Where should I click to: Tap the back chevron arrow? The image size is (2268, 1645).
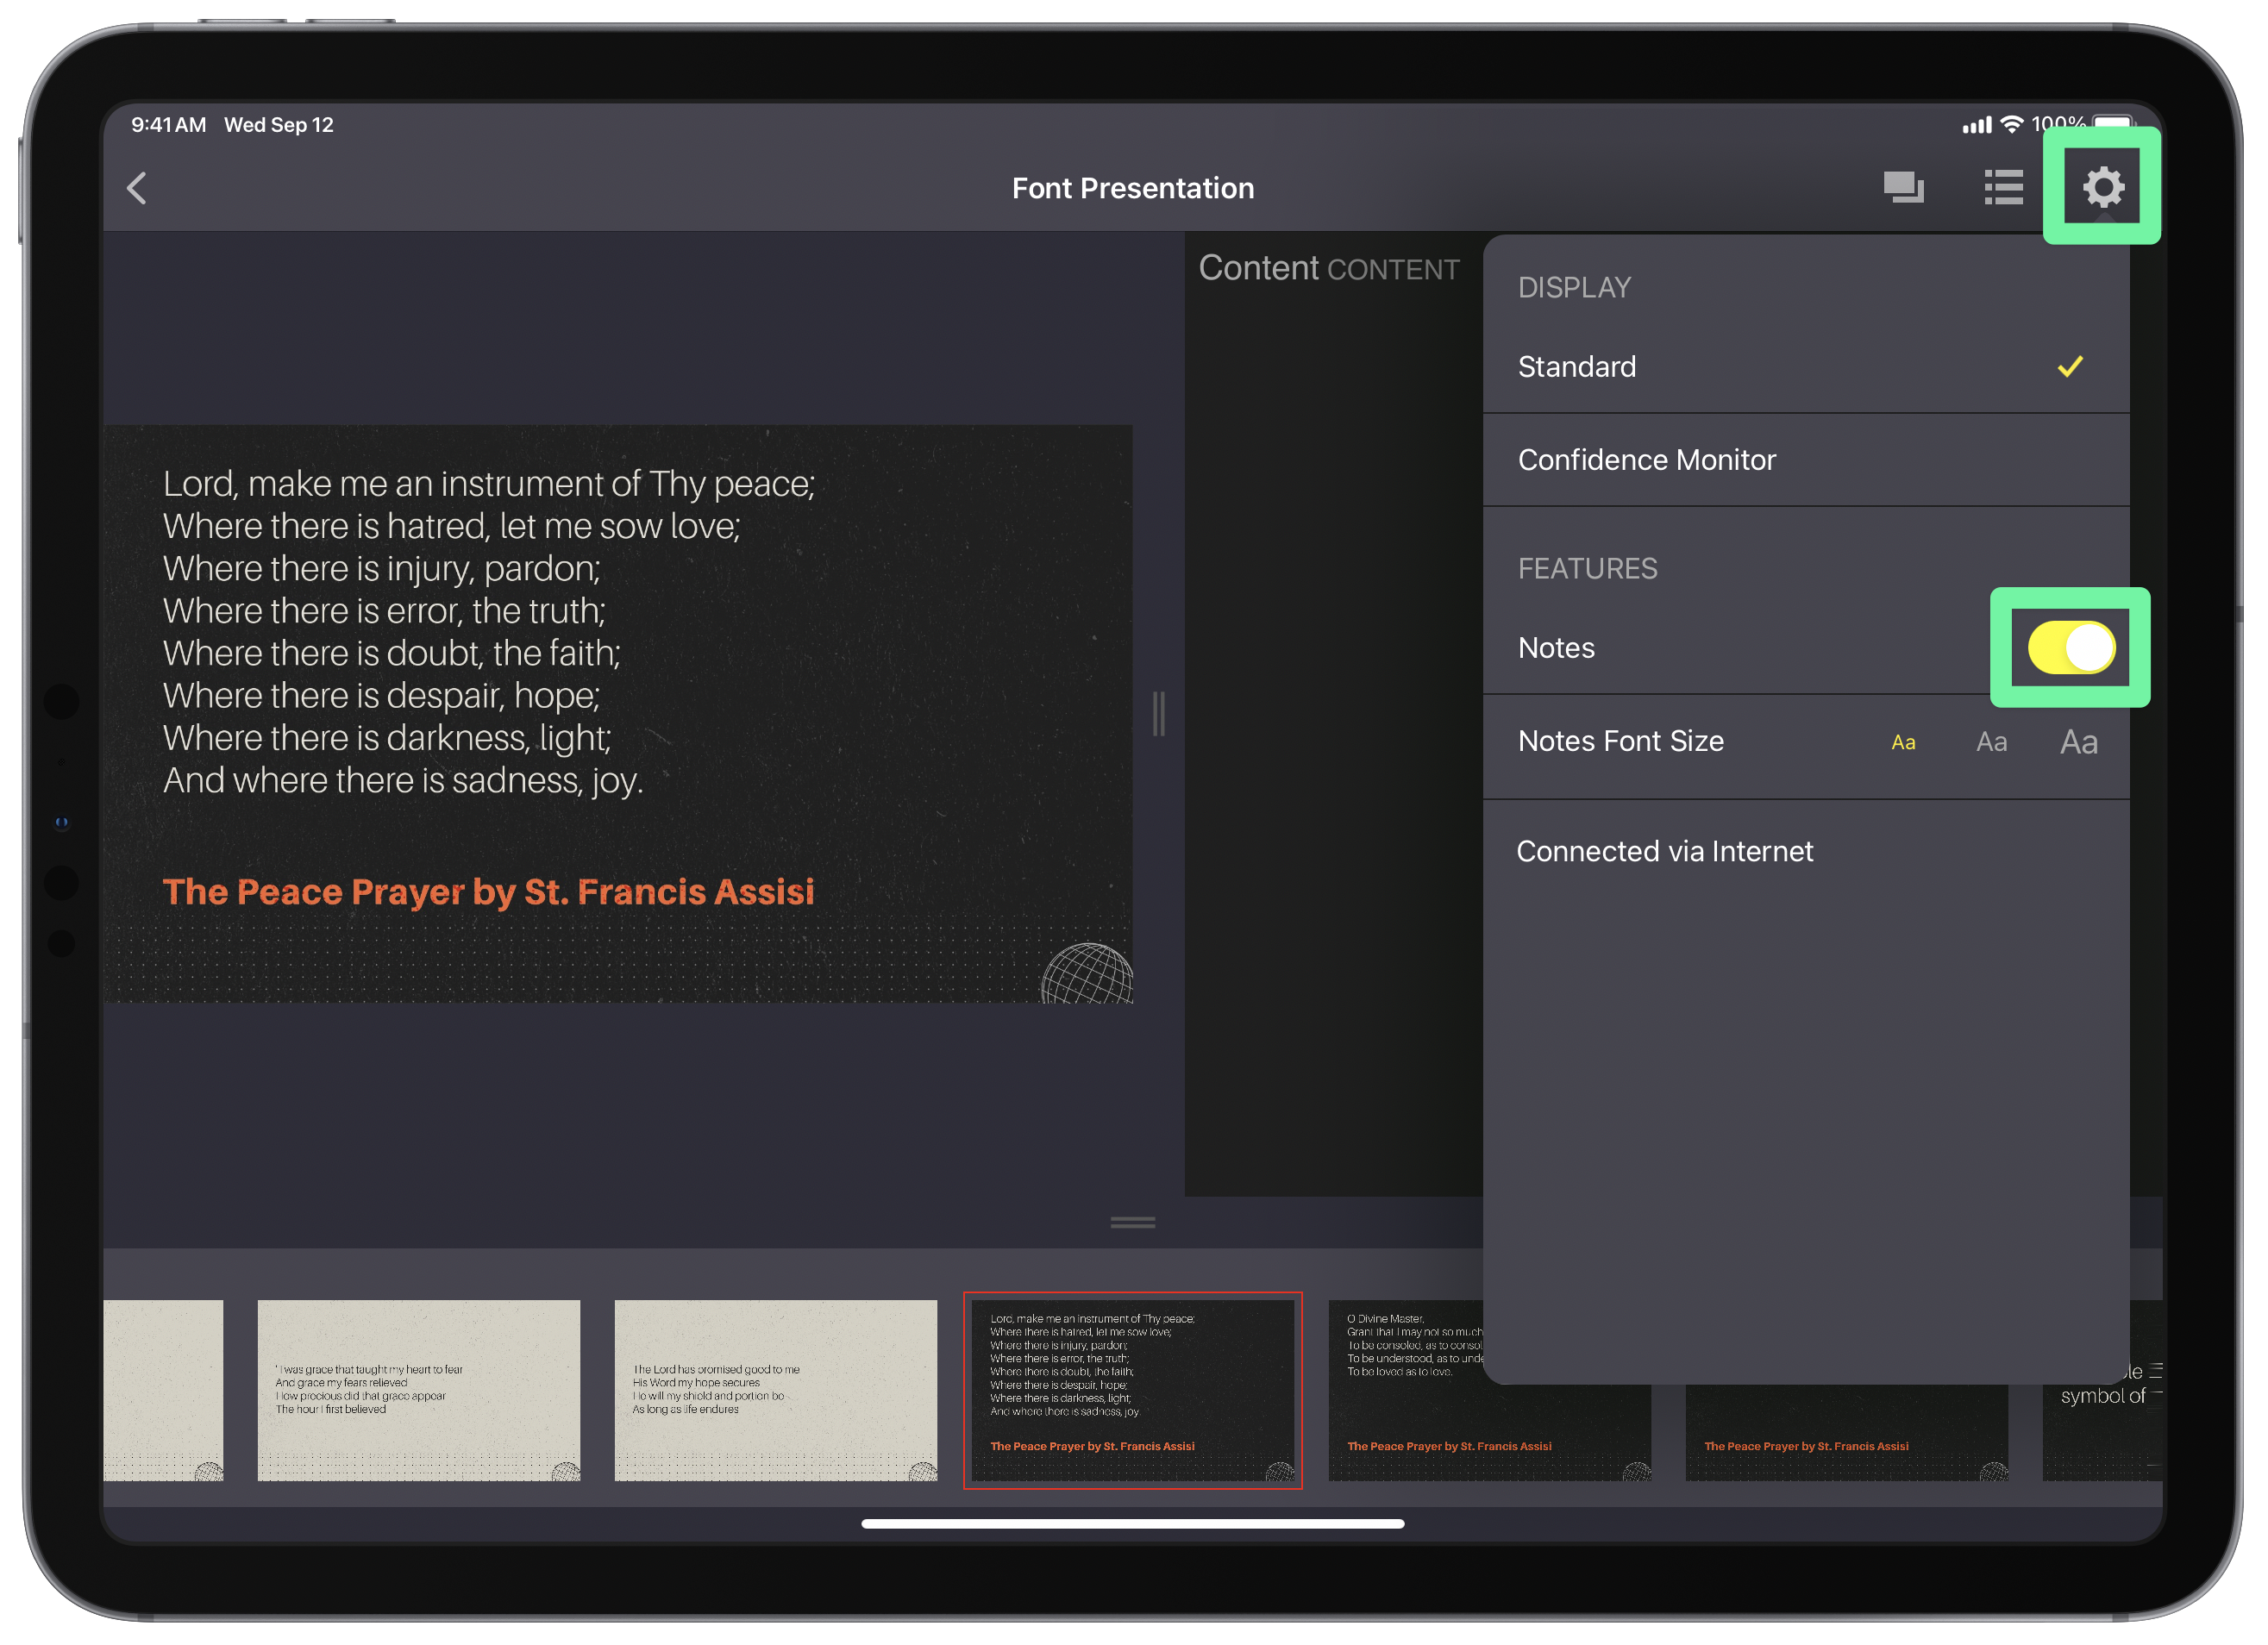coord(138,188)
